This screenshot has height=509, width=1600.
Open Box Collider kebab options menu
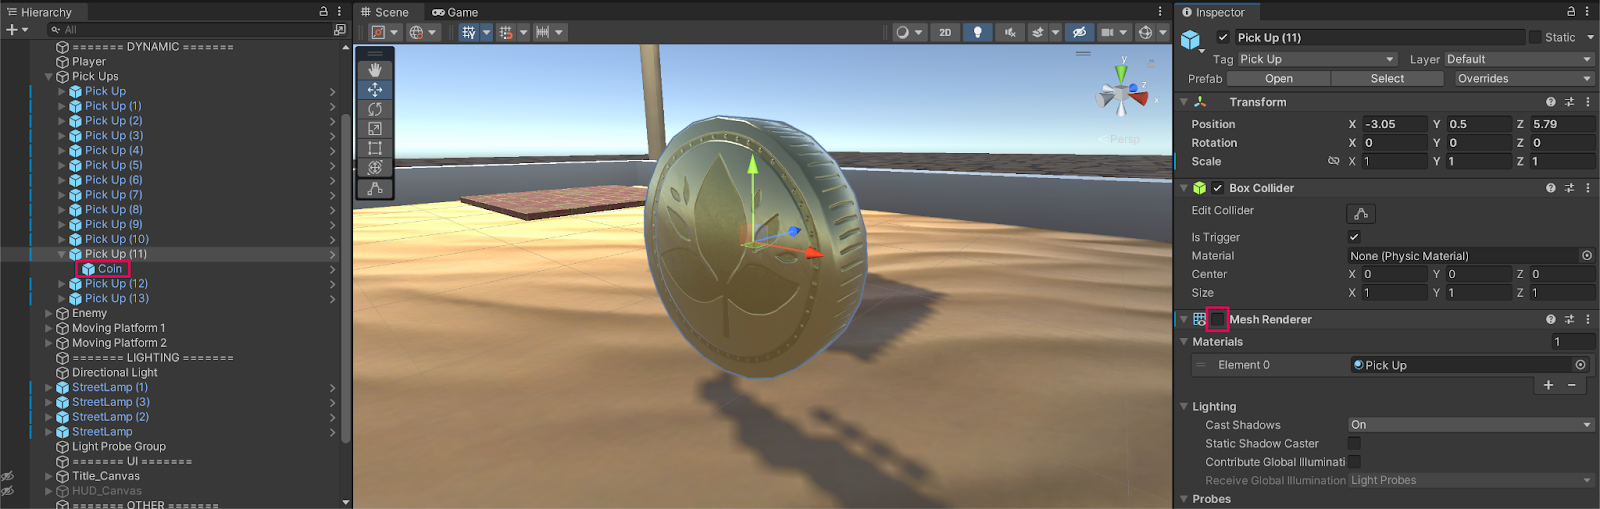tap(1588, 188)
